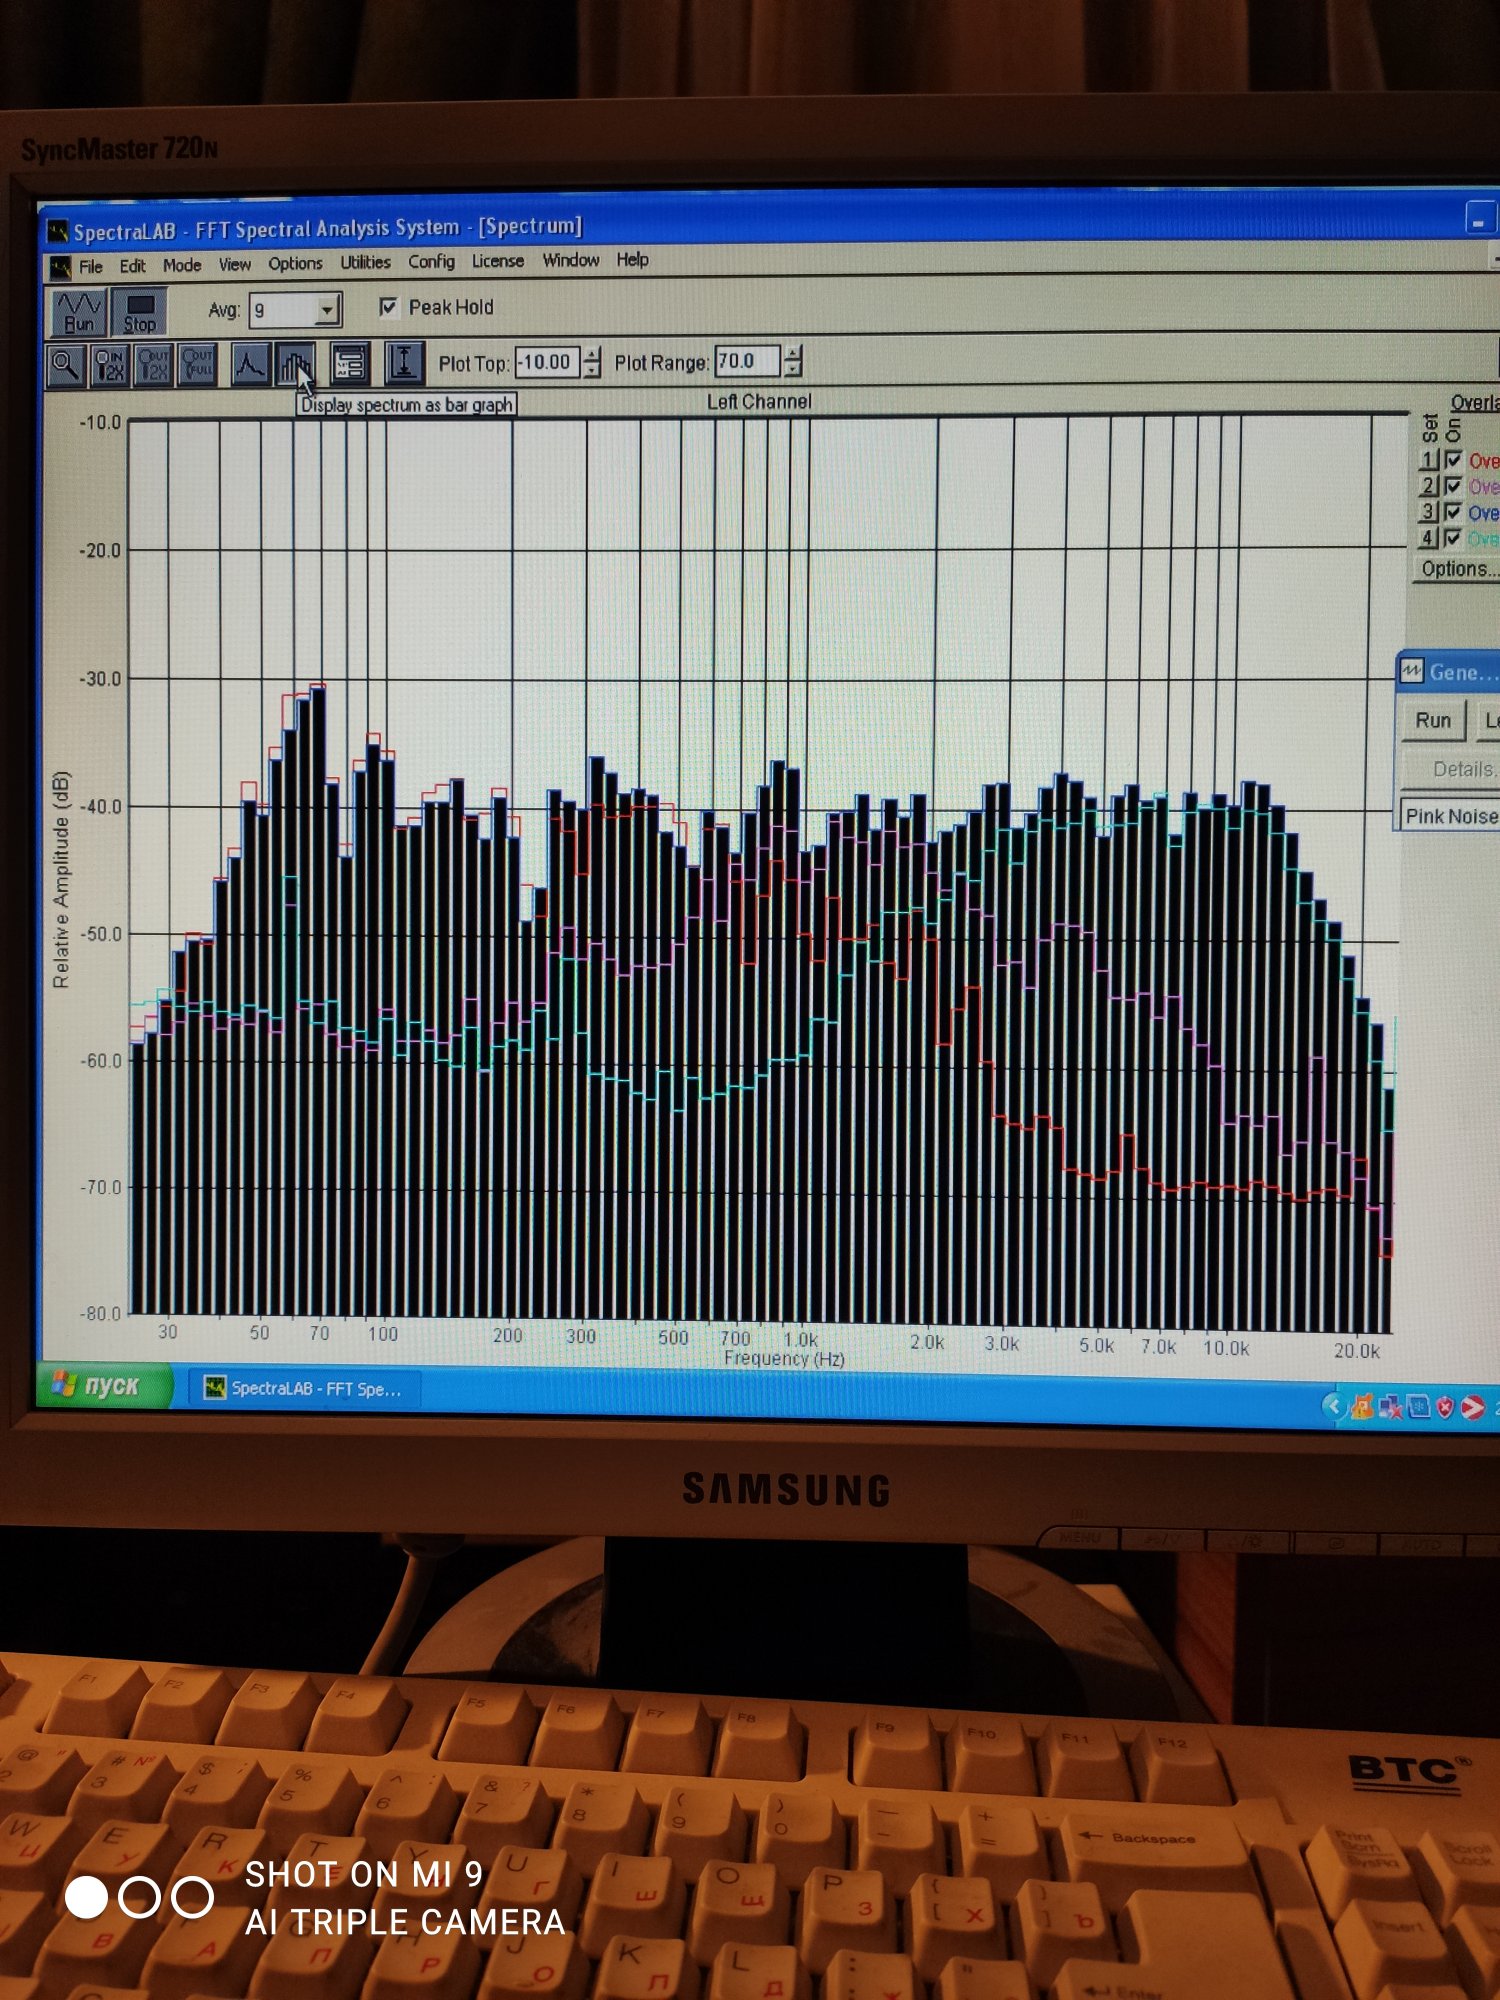Viewport: 1500px width, 2000px height.
Task: Expand hidden system tray icons
Action: click(x=1333, y=1405)
